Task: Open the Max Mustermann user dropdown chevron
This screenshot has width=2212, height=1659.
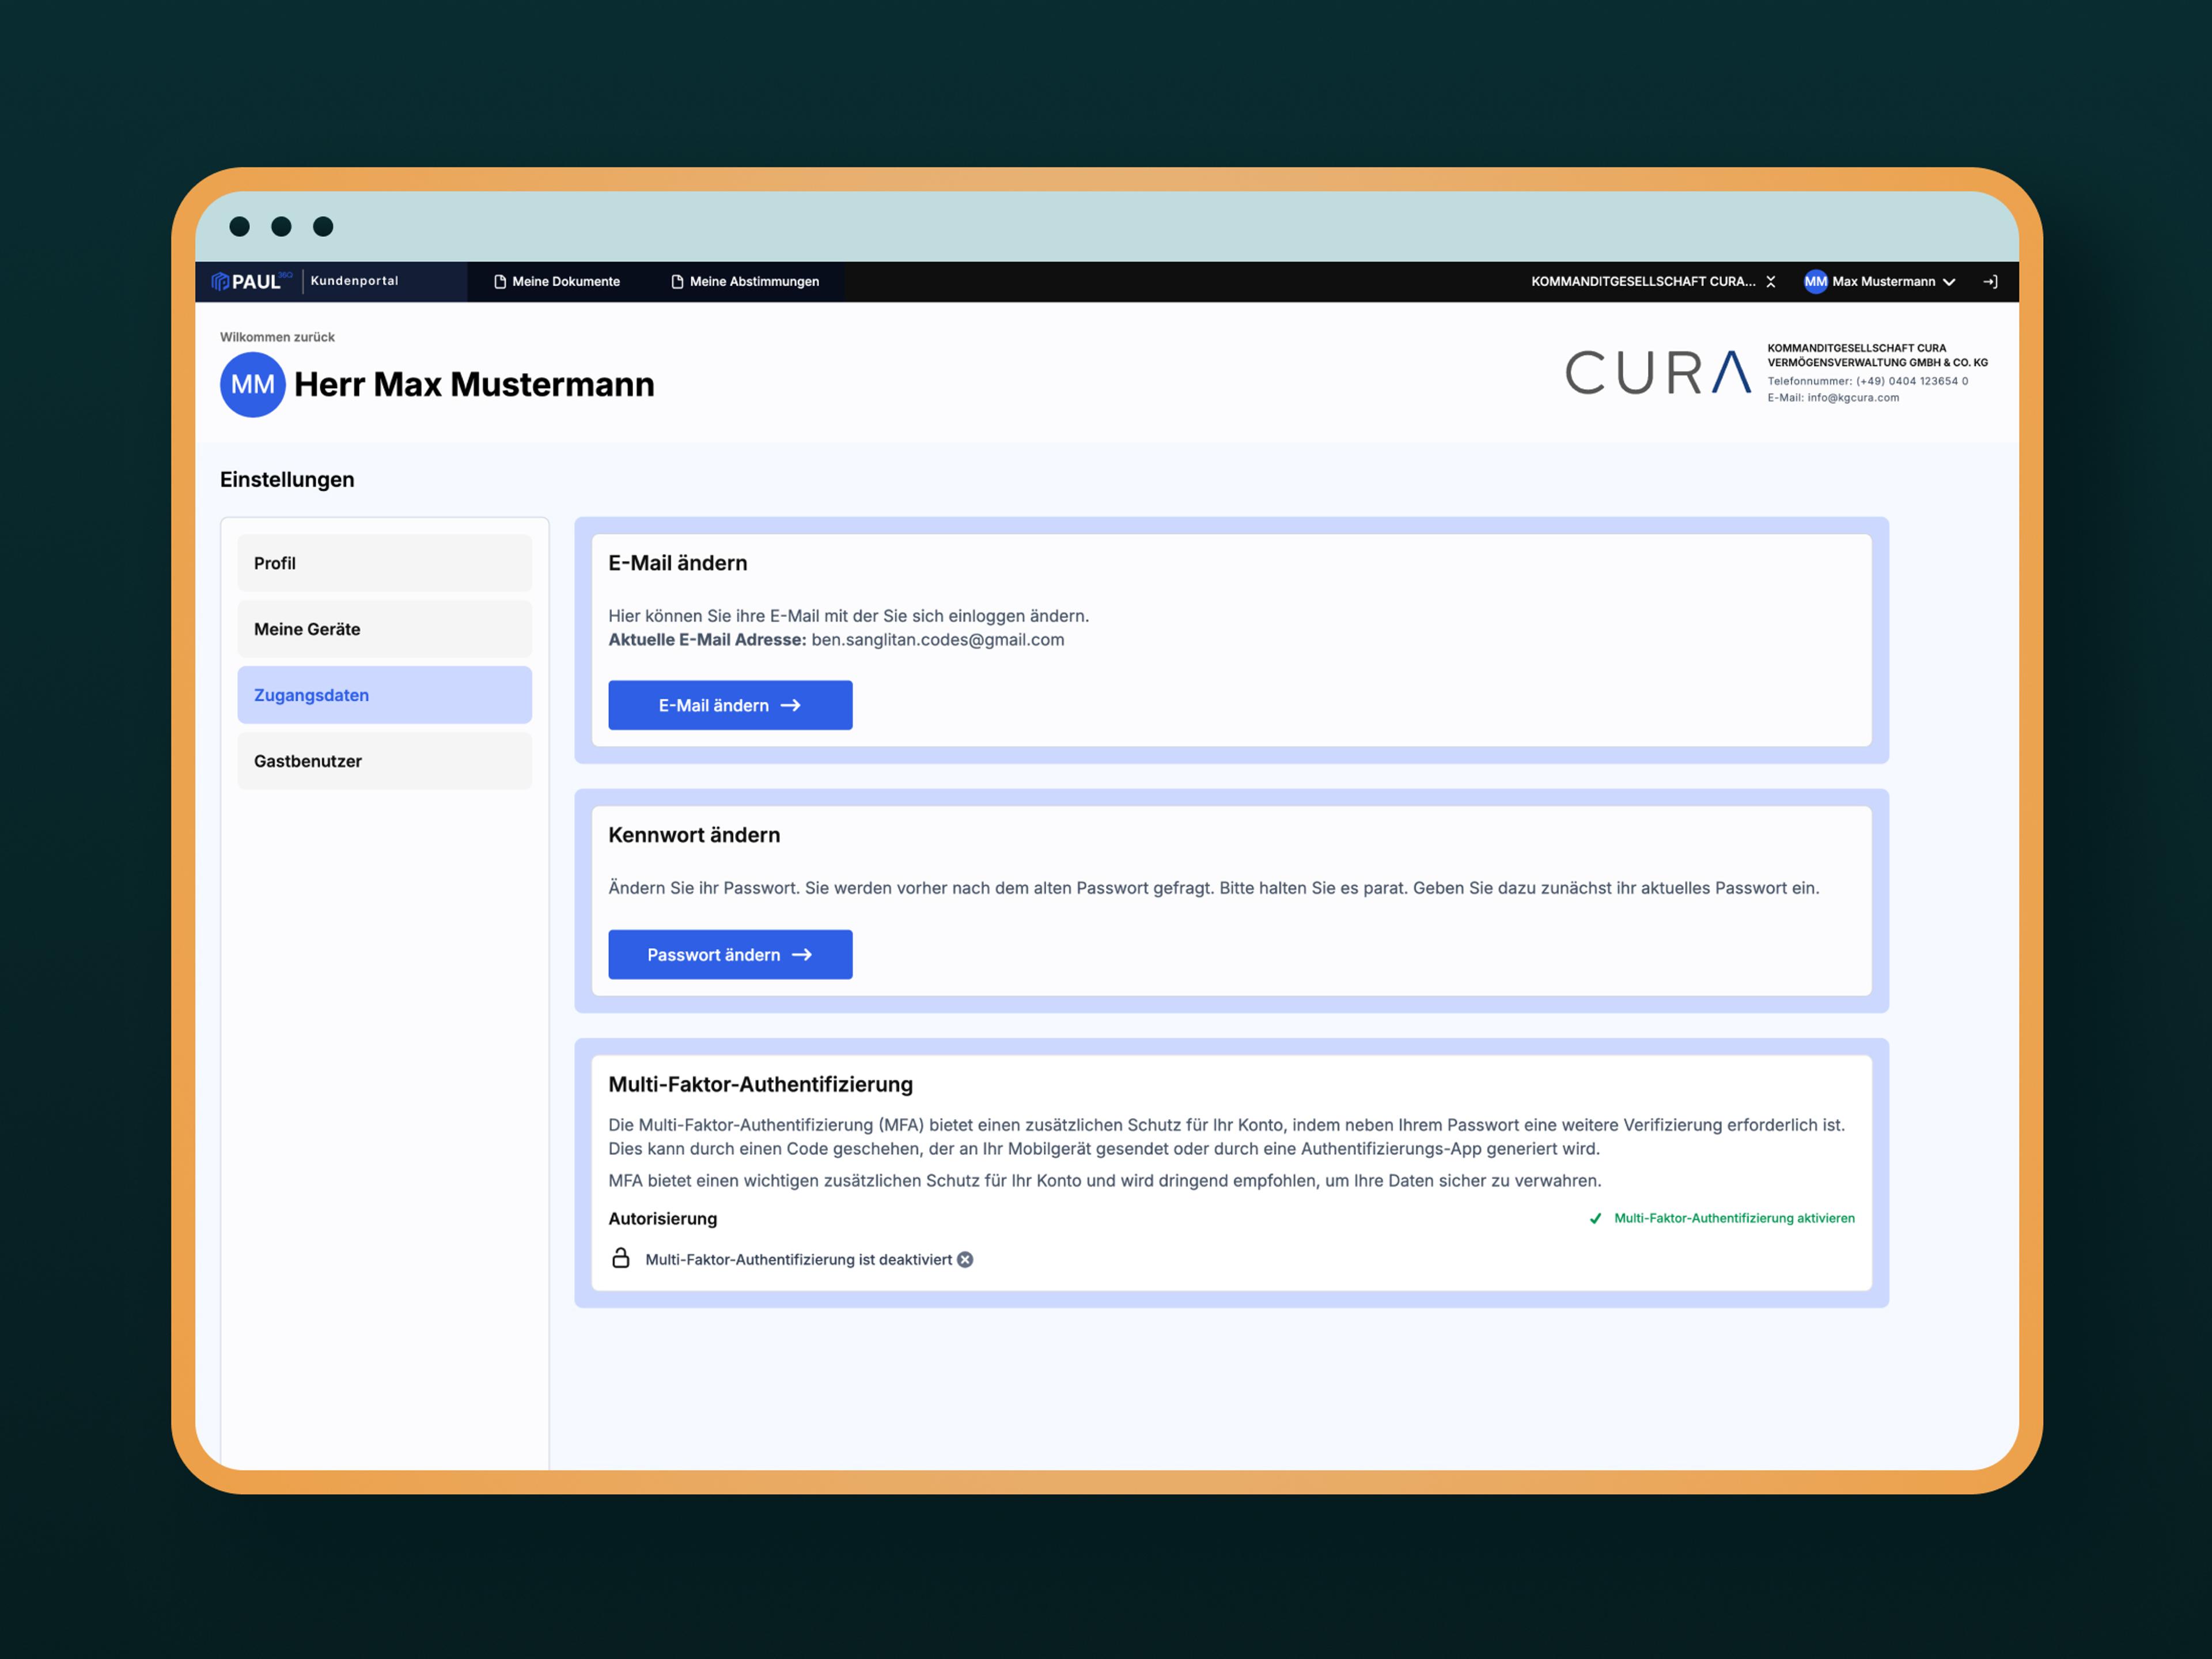Action: pos(1949,282)
